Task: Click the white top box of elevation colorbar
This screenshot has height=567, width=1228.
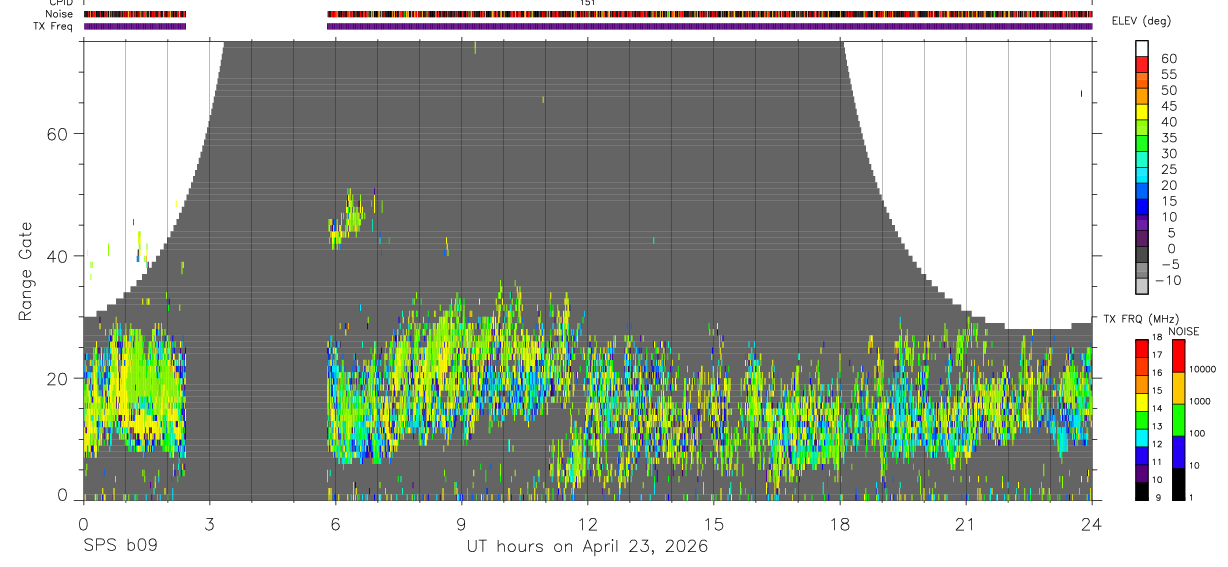Action: [x=1142, y=49]
